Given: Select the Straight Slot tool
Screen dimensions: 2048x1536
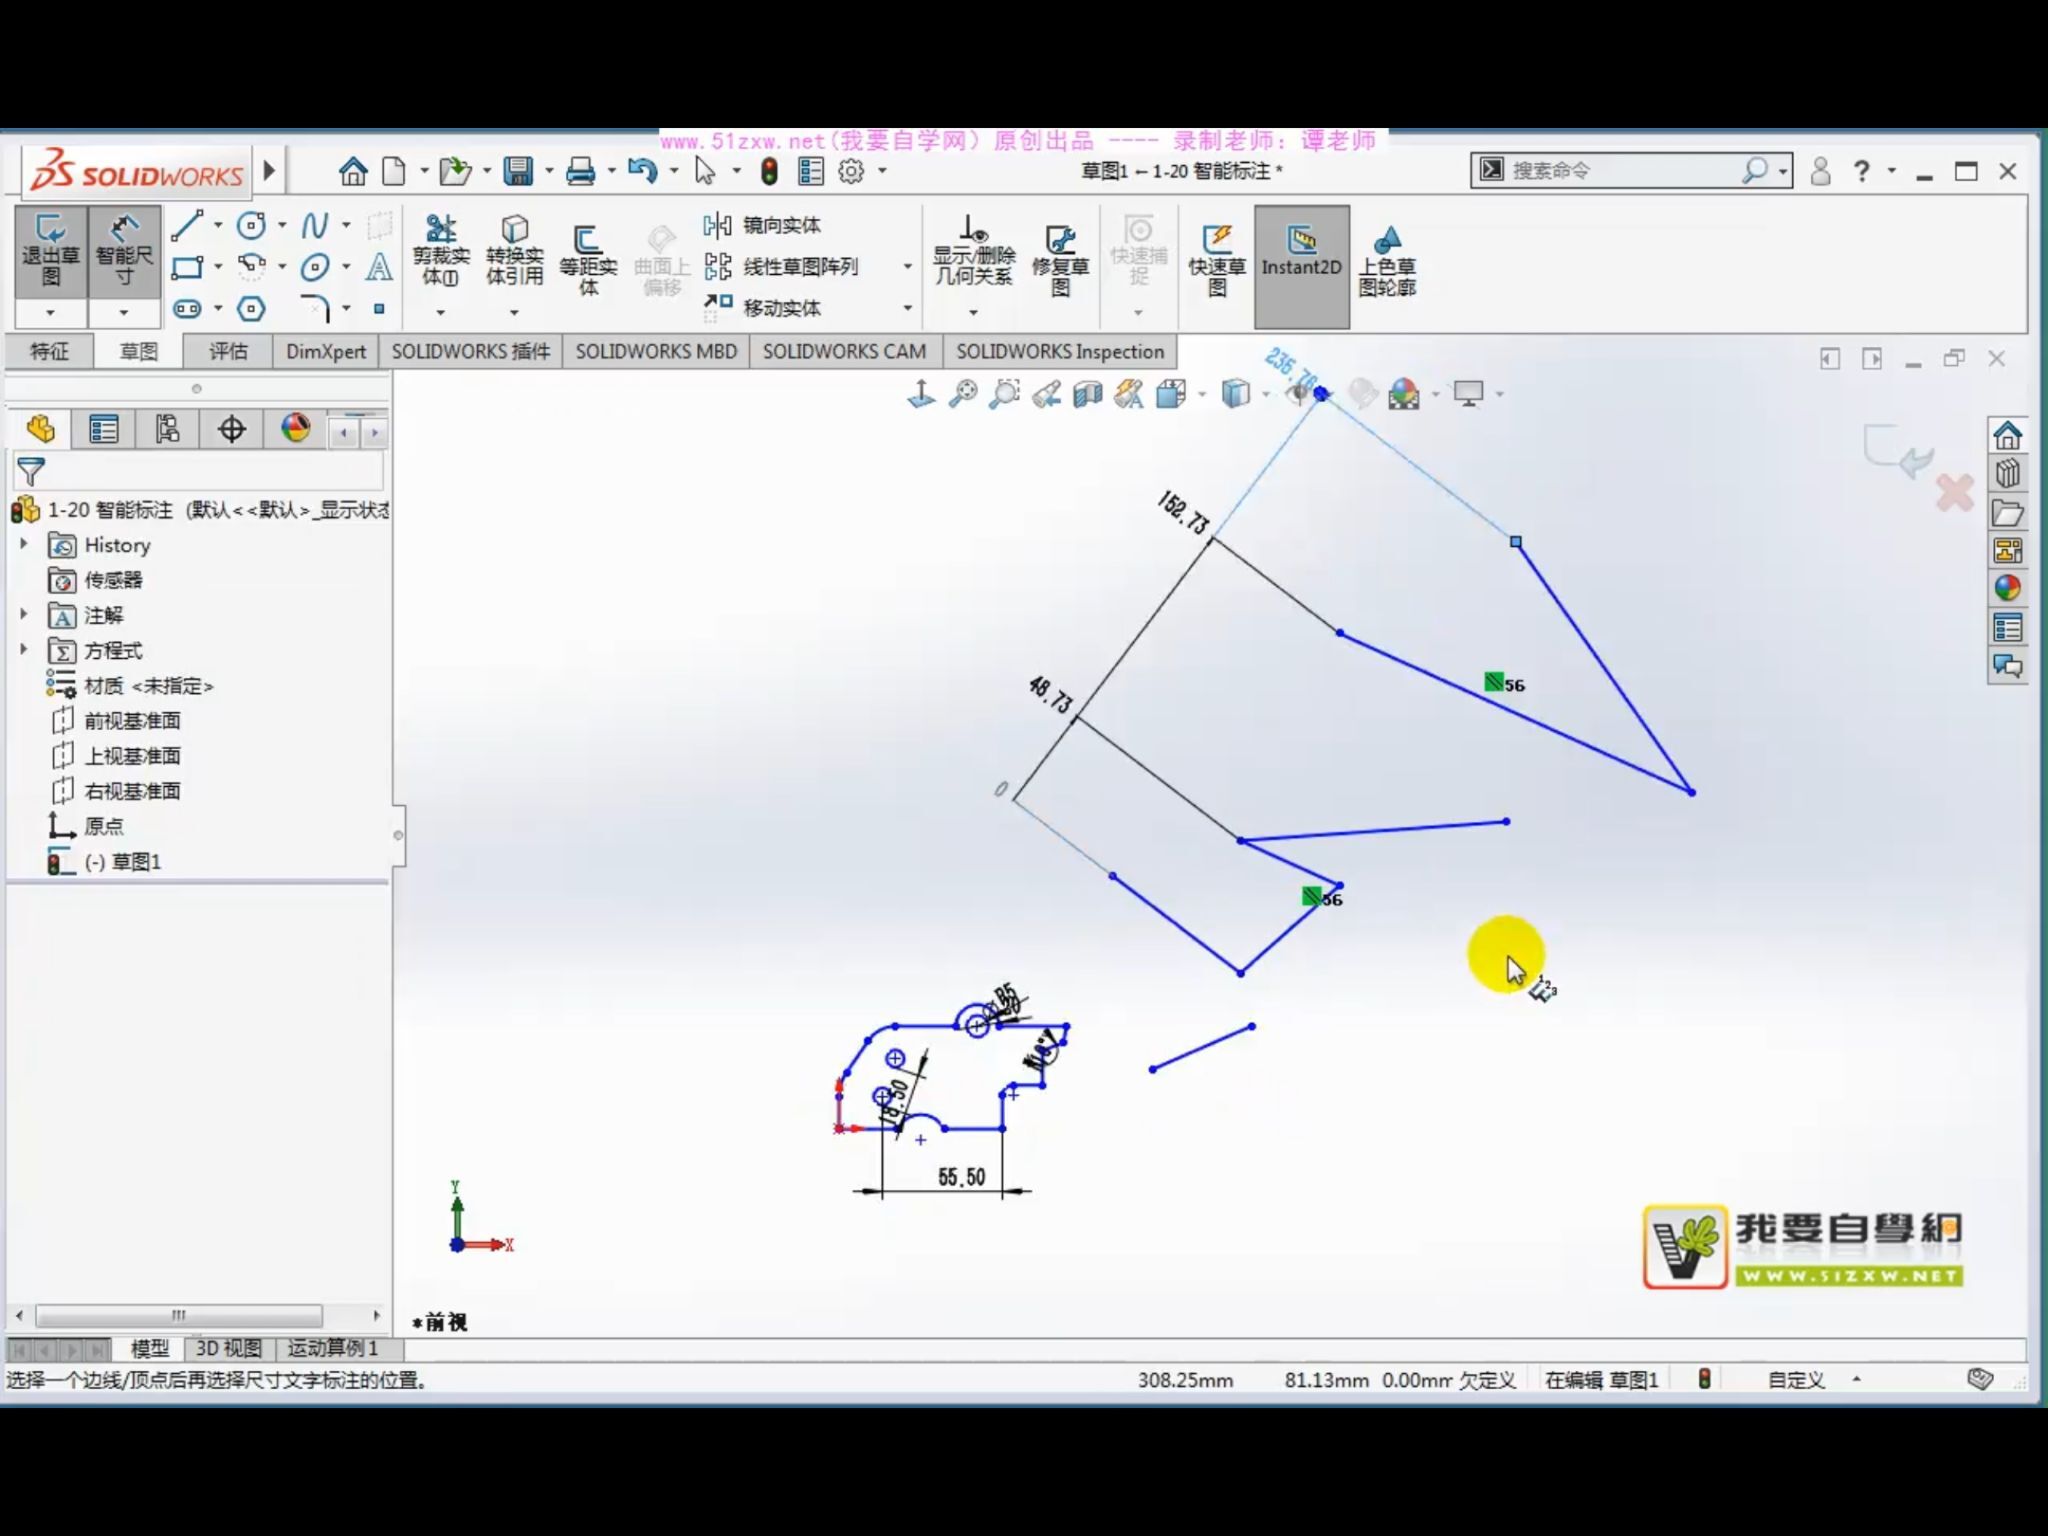Looking at the screenshot, I should (187, 309).
